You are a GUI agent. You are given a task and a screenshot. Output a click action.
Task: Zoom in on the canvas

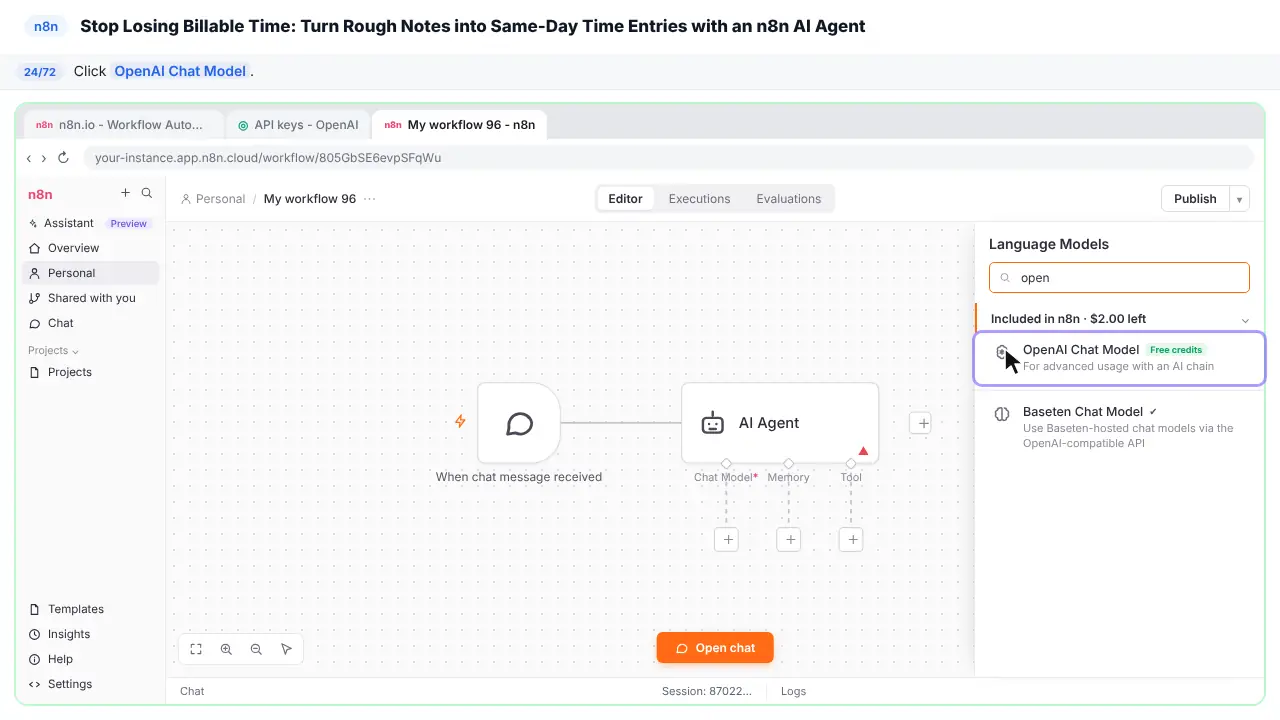(x=226, y=649)
